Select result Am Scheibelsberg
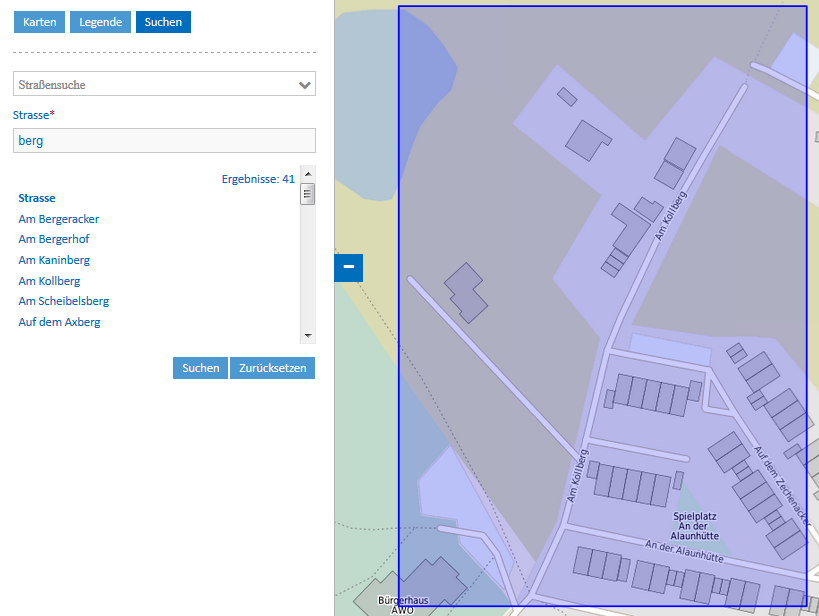This screenshot has width=819, height=616. tap(64, 301)
